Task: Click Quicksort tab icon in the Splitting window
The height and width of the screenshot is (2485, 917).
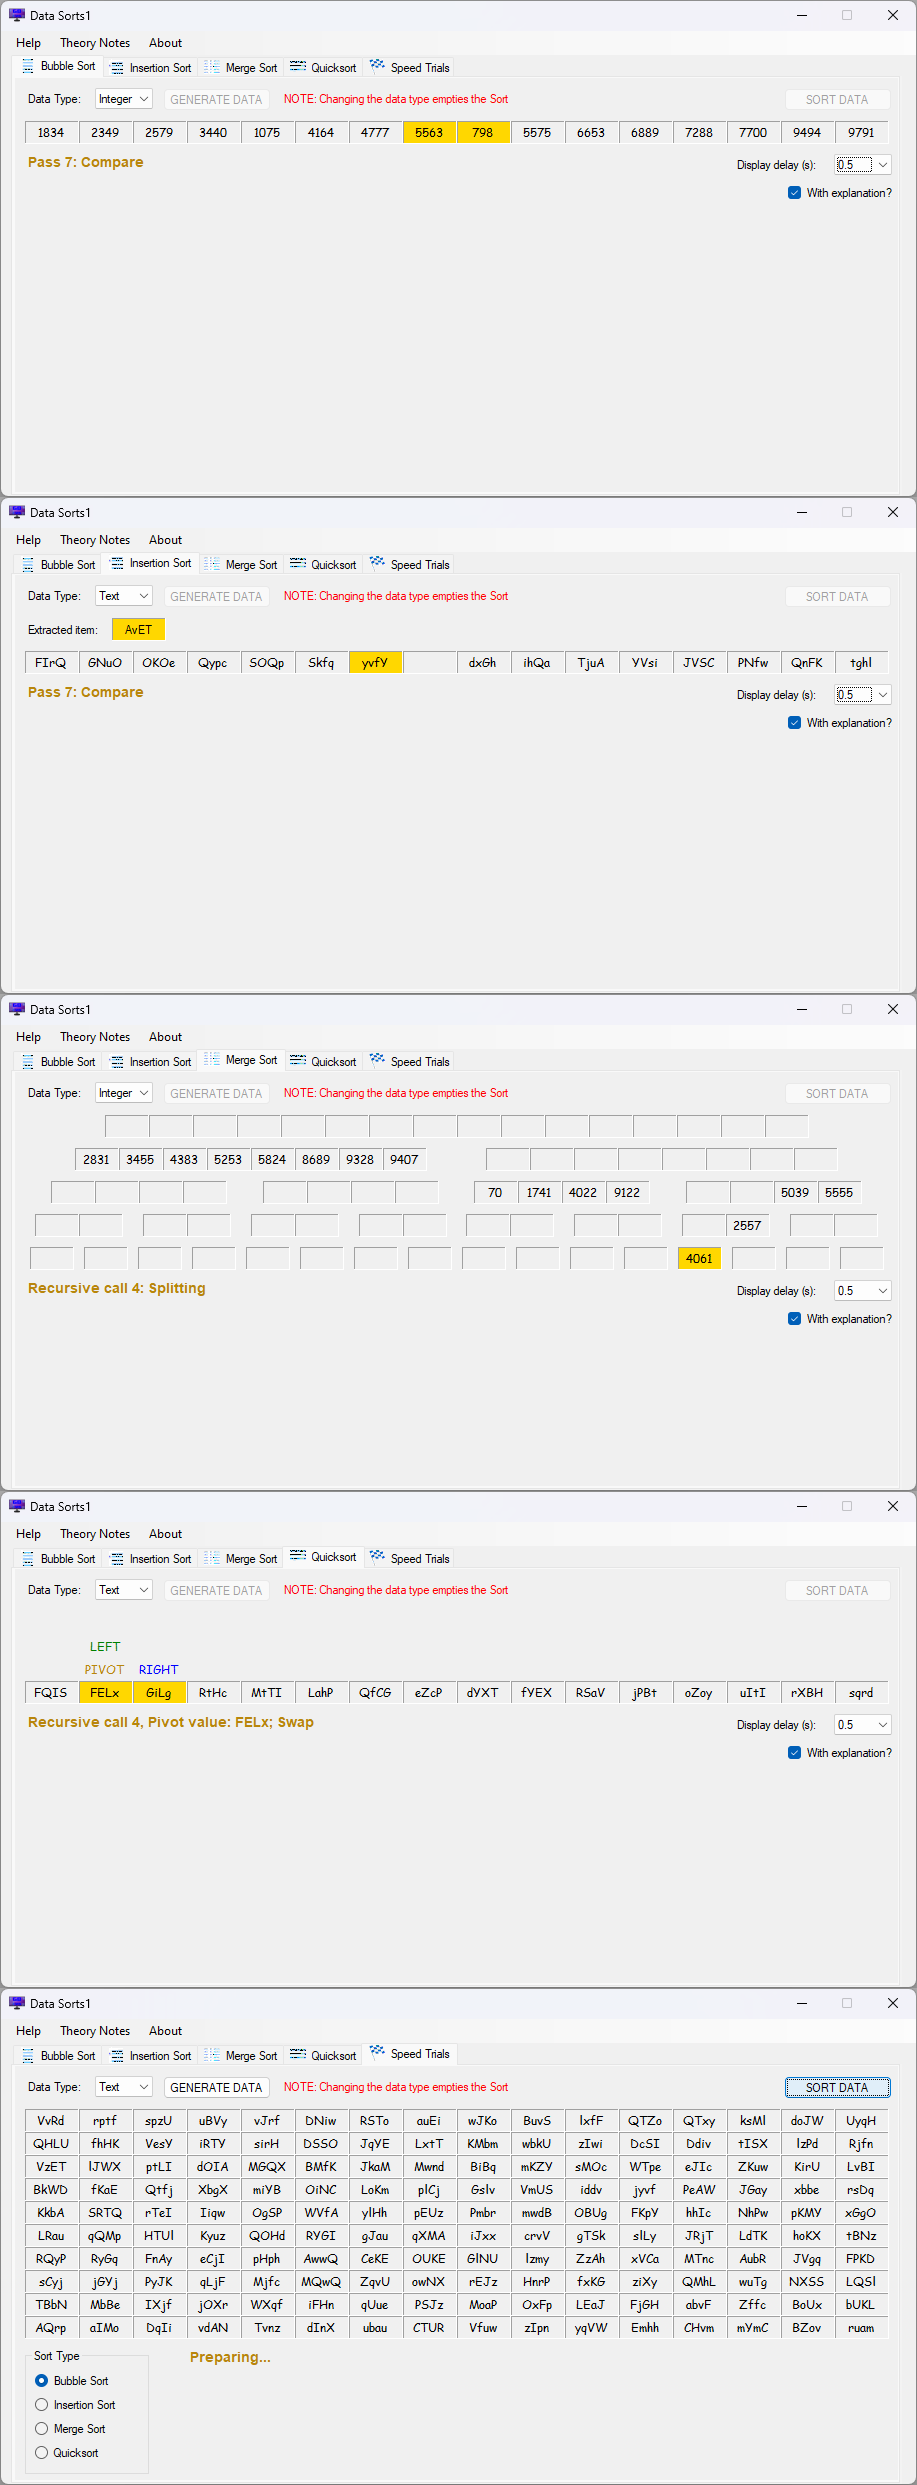Action: pyautogui.click(x=298, y=1061)
